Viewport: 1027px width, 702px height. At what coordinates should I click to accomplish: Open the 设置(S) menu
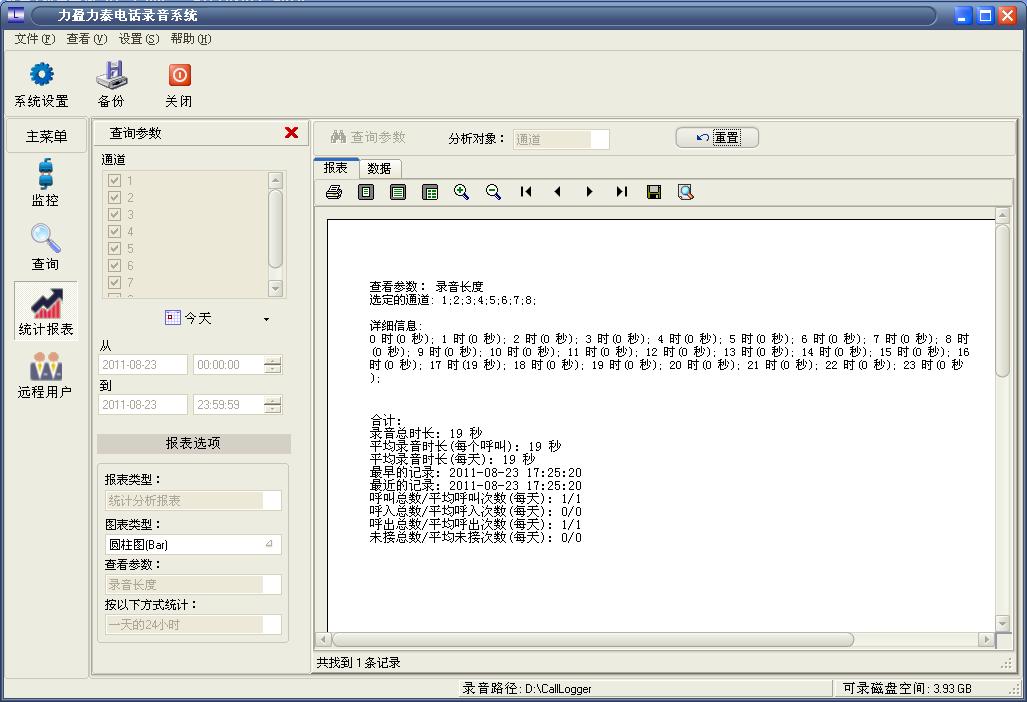click(x=138, y=39)
